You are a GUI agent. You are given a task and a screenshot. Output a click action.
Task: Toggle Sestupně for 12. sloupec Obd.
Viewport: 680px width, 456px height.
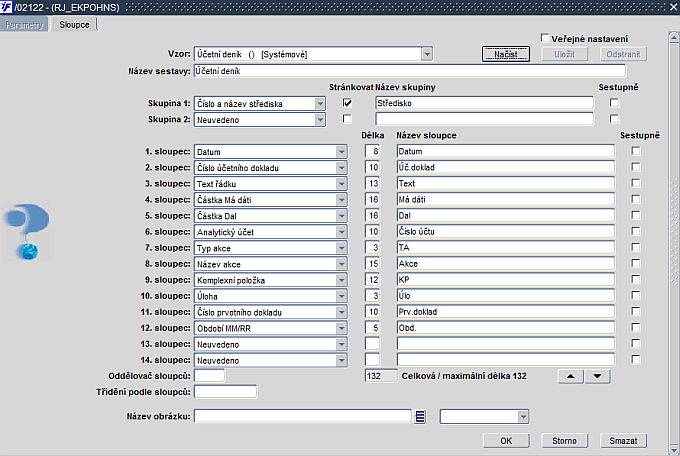pyautogui.click(x=636, y=328)
